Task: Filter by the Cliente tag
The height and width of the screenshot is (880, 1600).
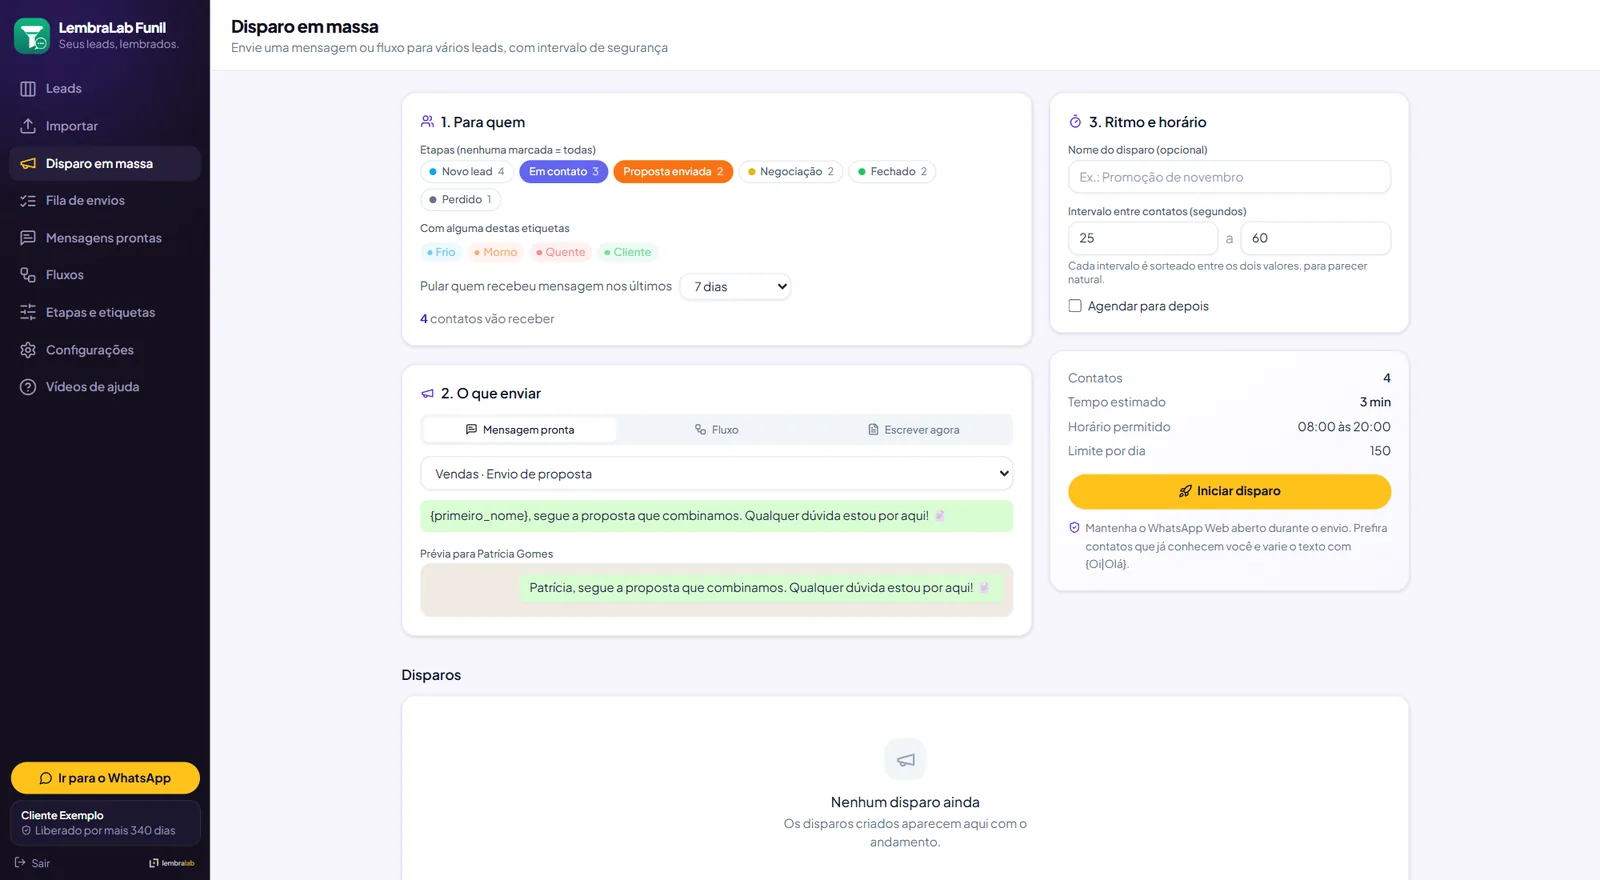Action: click(627, 253)
